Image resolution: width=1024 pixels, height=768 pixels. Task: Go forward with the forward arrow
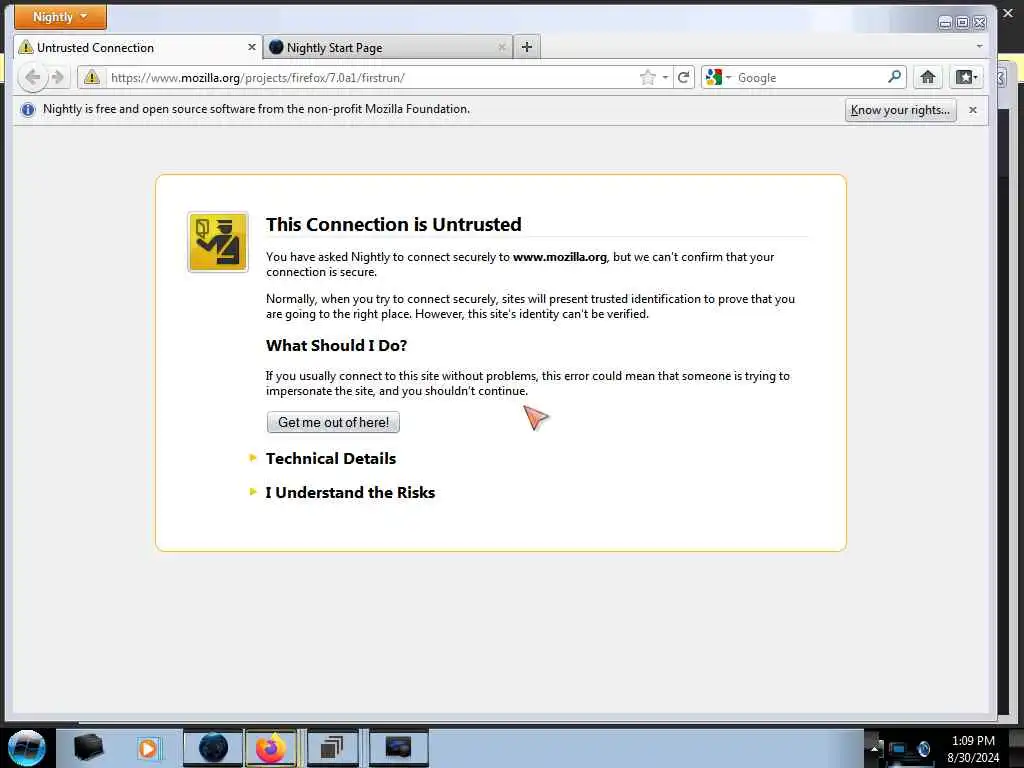[58, 78]
